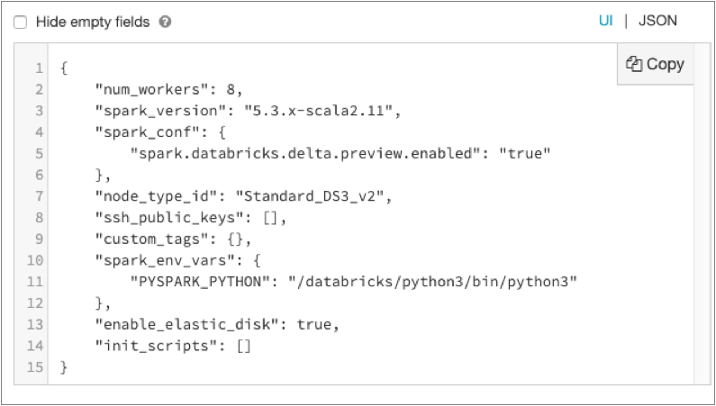Click line number 8 in the gutter
Screen dimensions: 716x406
(x=38, y=218)
